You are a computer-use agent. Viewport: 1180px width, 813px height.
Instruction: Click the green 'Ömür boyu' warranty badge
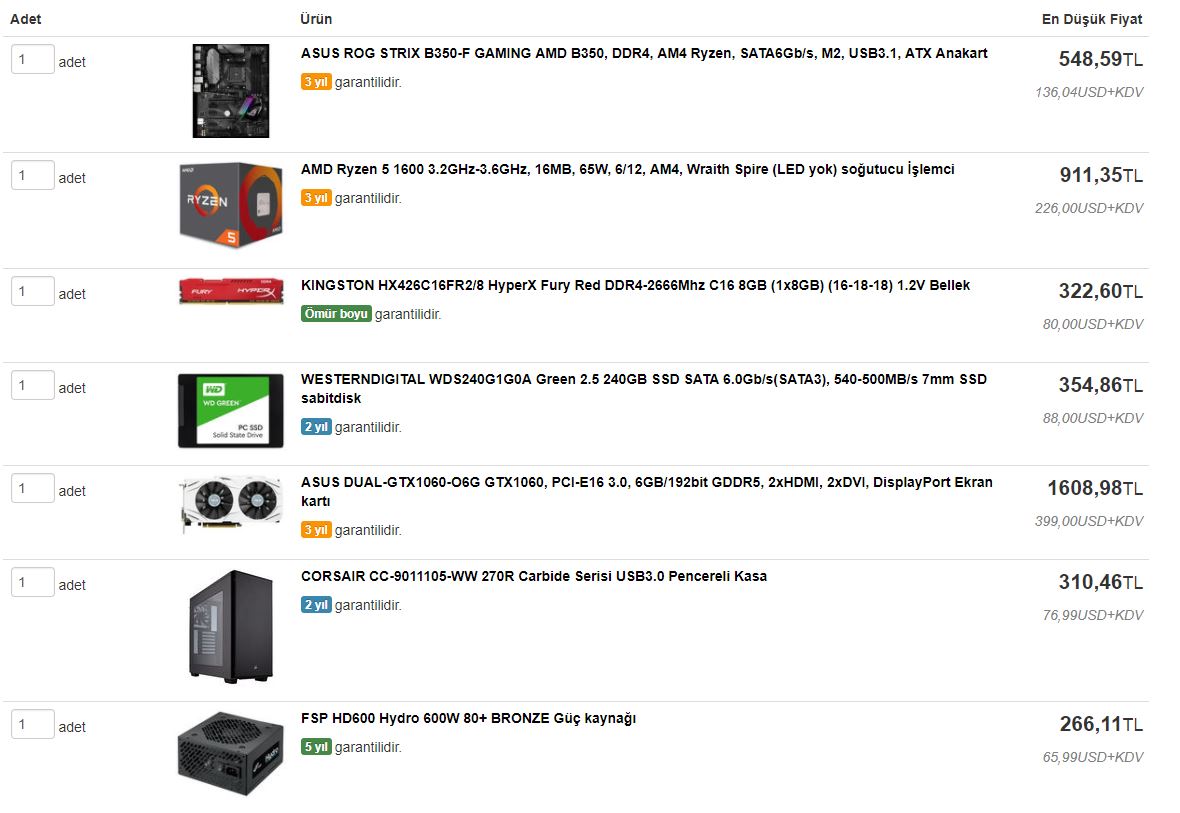point(336,314)
